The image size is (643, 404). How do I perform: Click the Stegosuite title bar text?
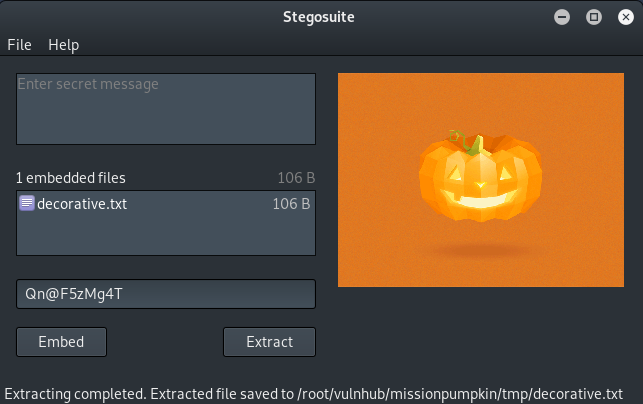319,17
